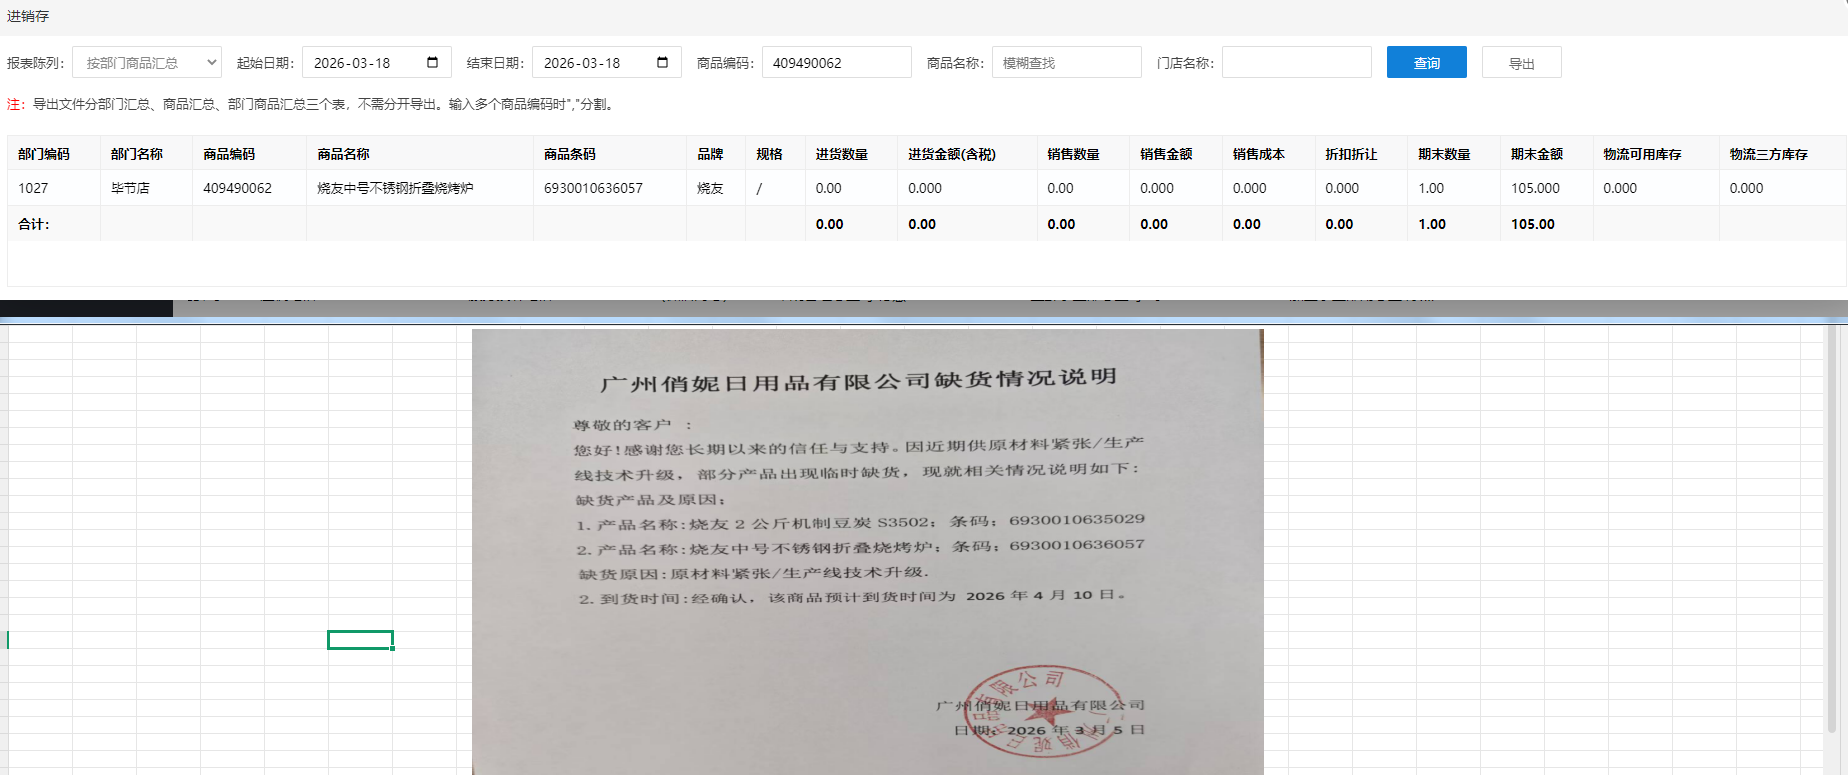
Task: Click the 部门编码 column header
Action: [x=44, y=154]
